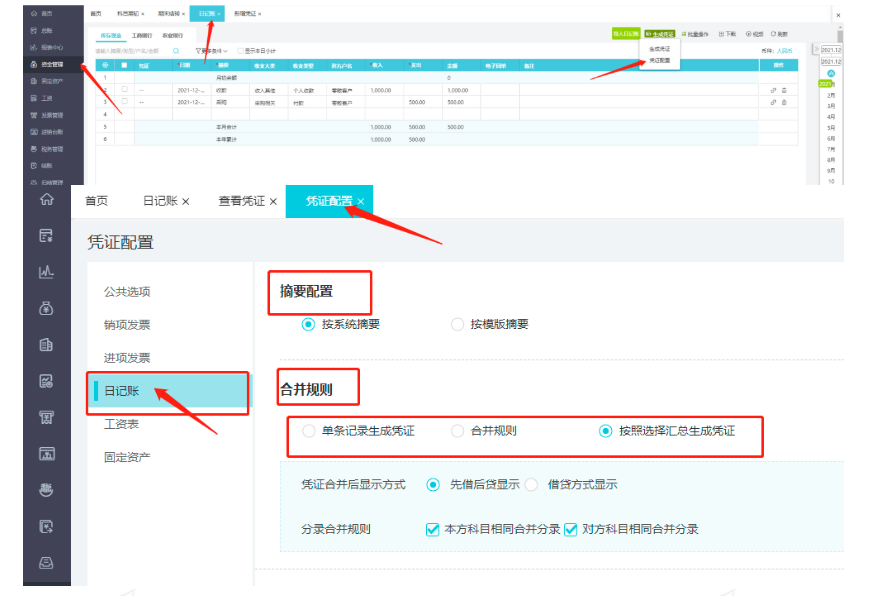Viewport: 892px width, 596px height.
Task: Expand 更多条件 filter dropdown
Action: [212, 51]
